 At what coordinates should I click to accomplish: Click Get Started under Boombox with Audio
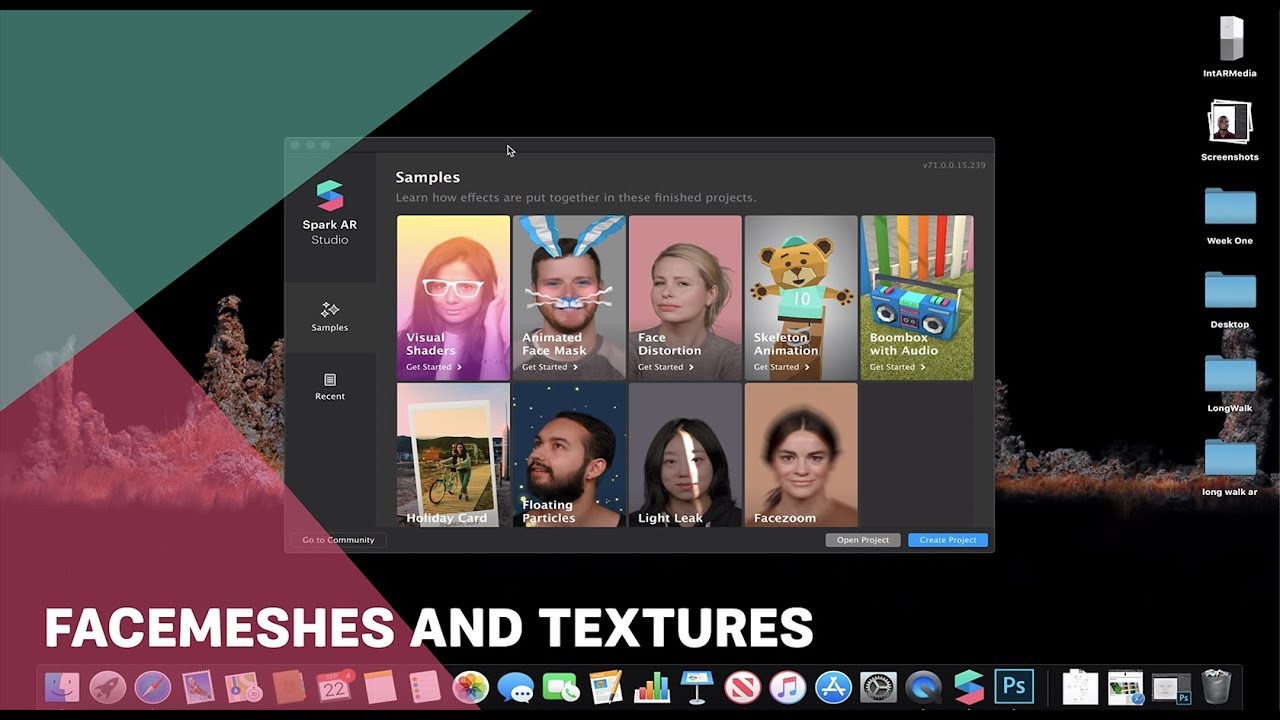coord(898,367)
